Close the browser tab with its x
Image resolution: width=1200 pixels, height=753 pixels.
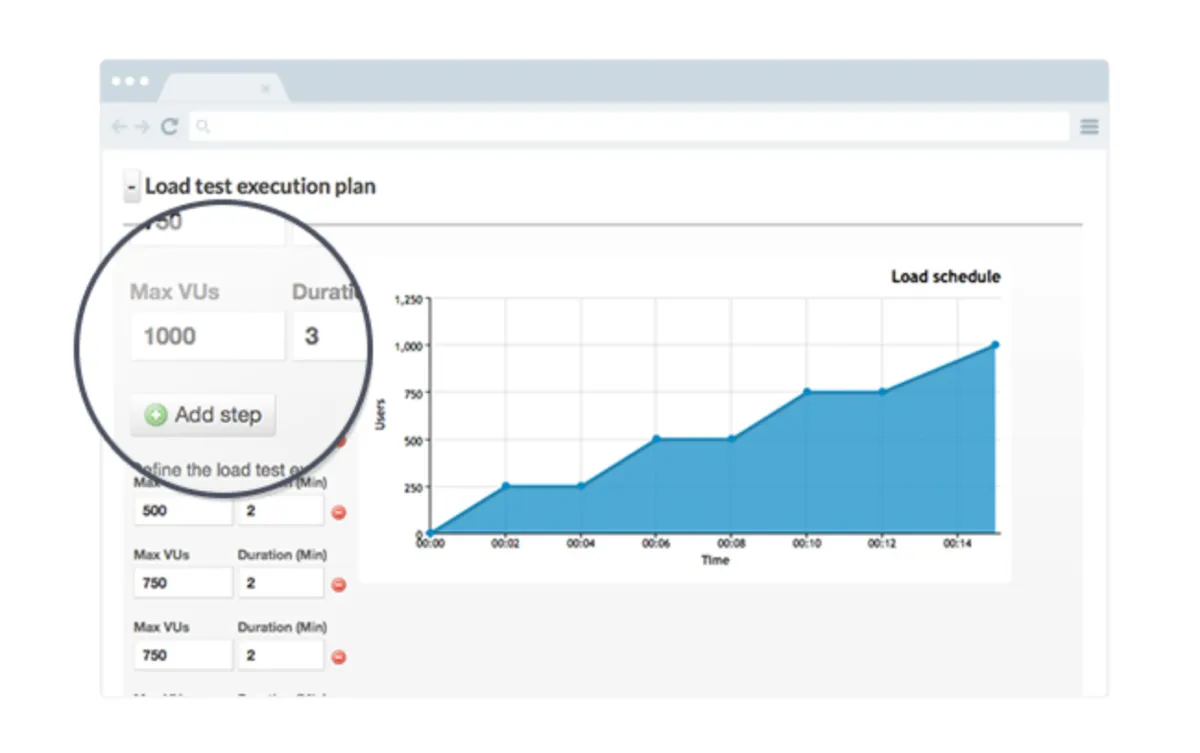[265, 89]
